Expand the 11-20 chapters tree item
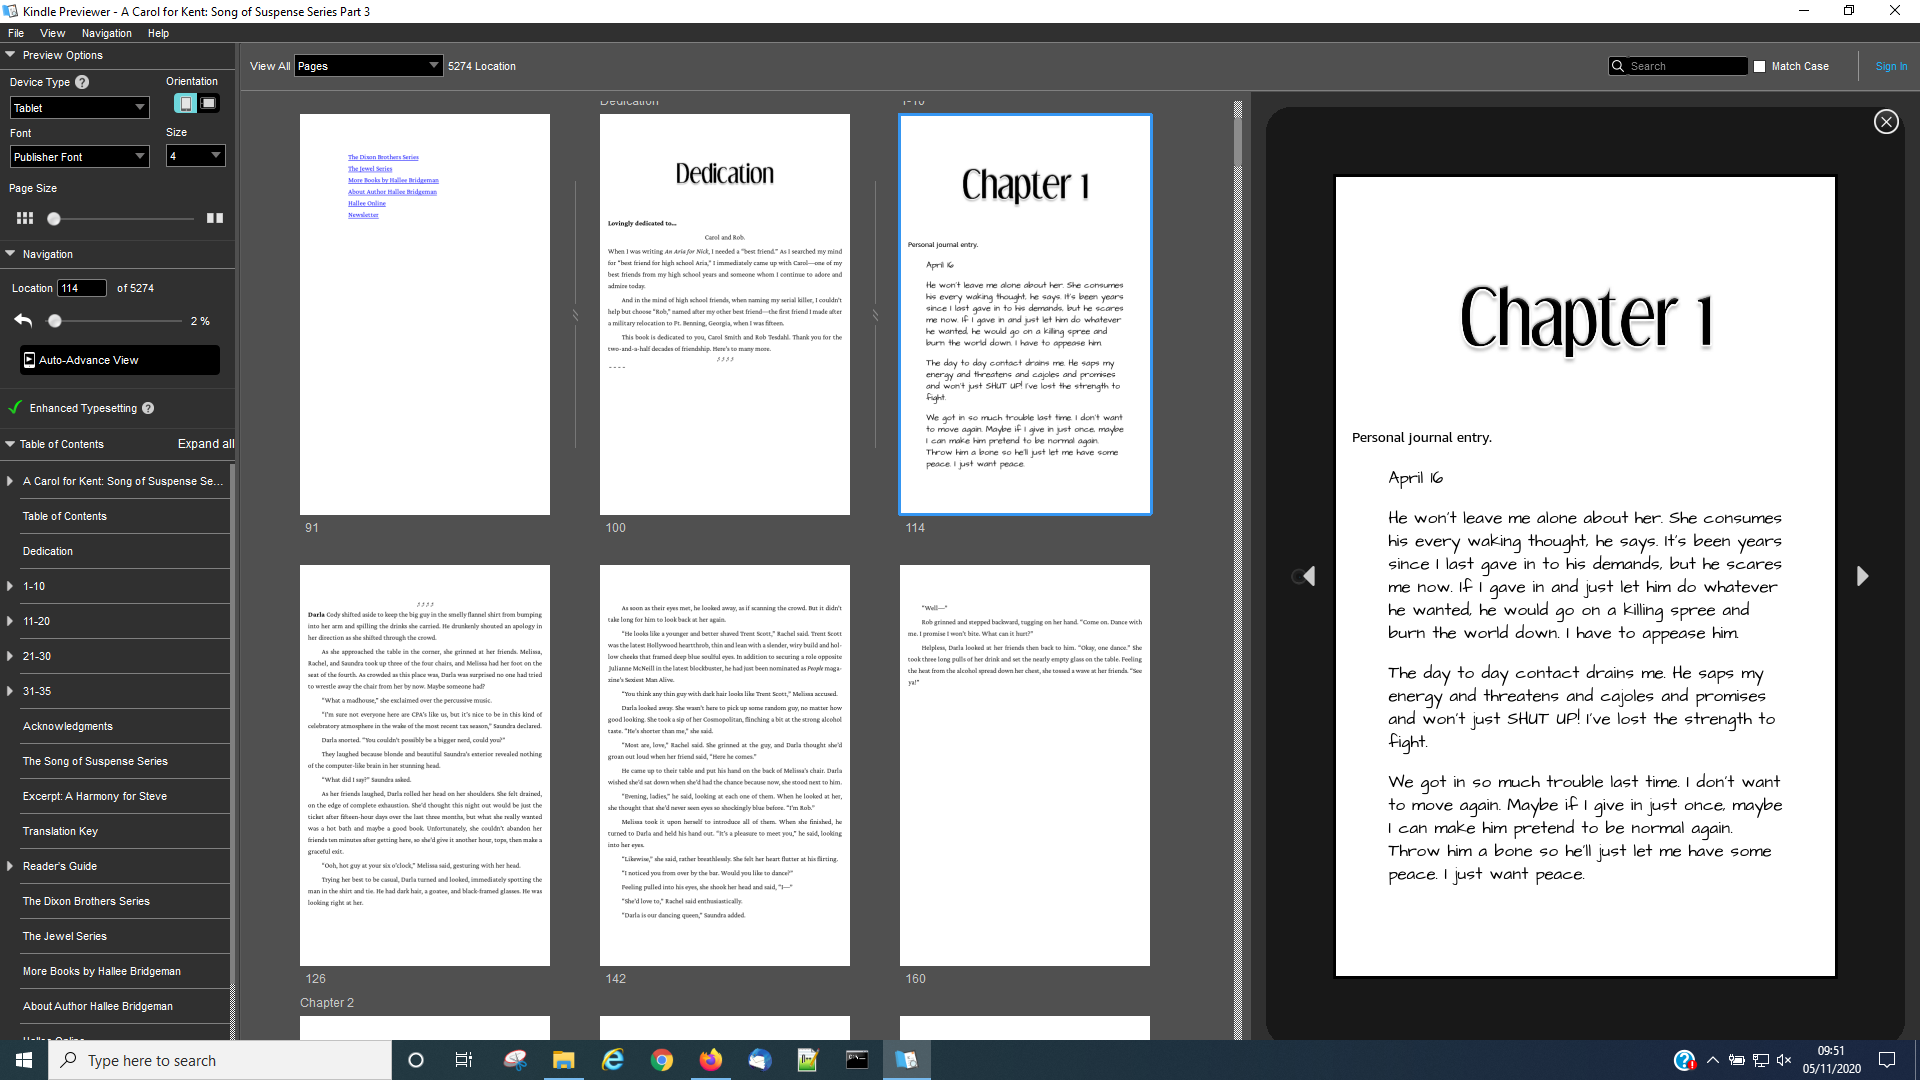Screen dimensions: 1920x1080 10,621
